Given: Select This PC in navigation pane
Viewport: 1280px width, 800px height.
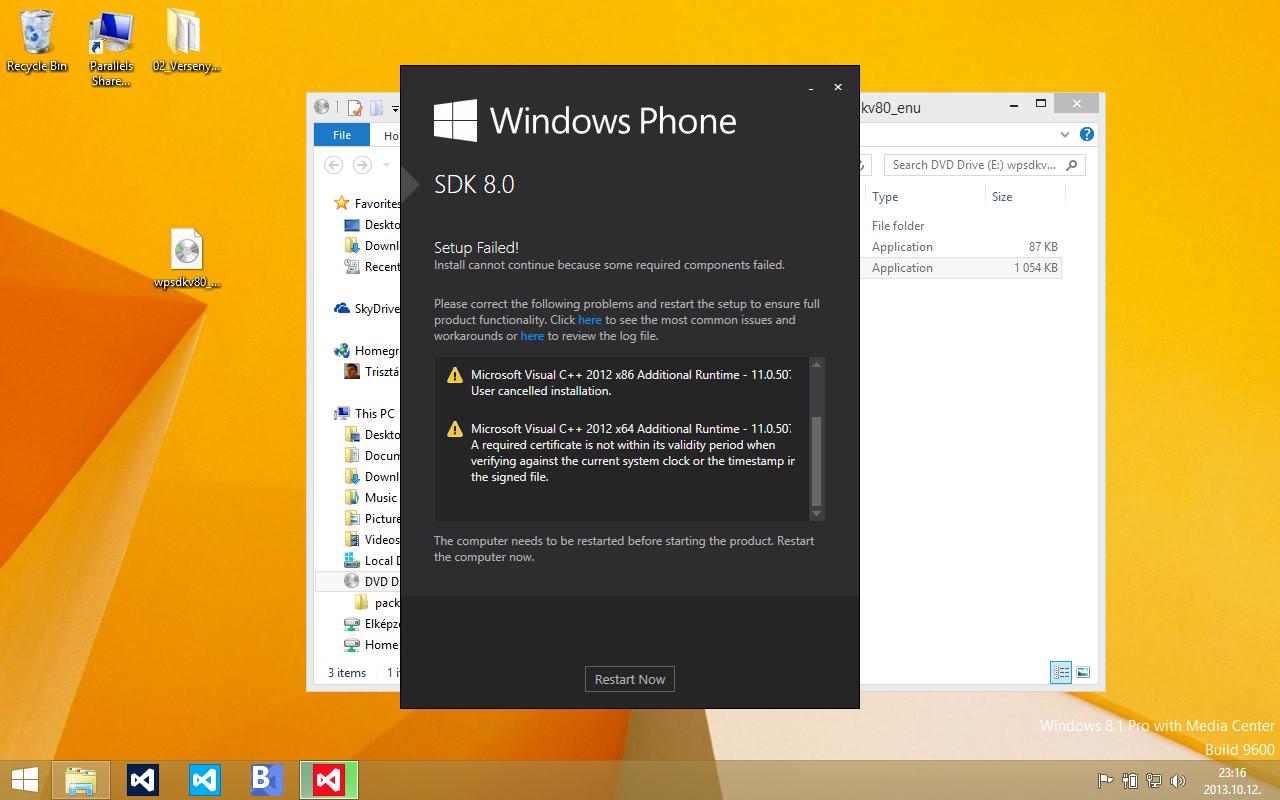Looking at the screenshot, I should click(365, 414).
